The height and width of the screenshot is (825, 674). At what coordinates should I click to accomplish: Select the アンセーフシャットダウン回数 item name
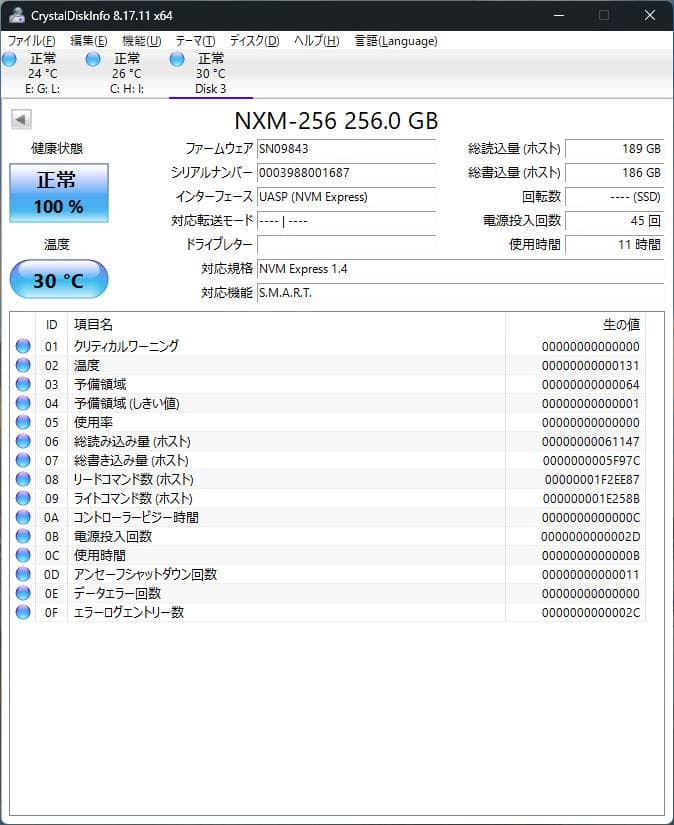[x=145, y=574]
